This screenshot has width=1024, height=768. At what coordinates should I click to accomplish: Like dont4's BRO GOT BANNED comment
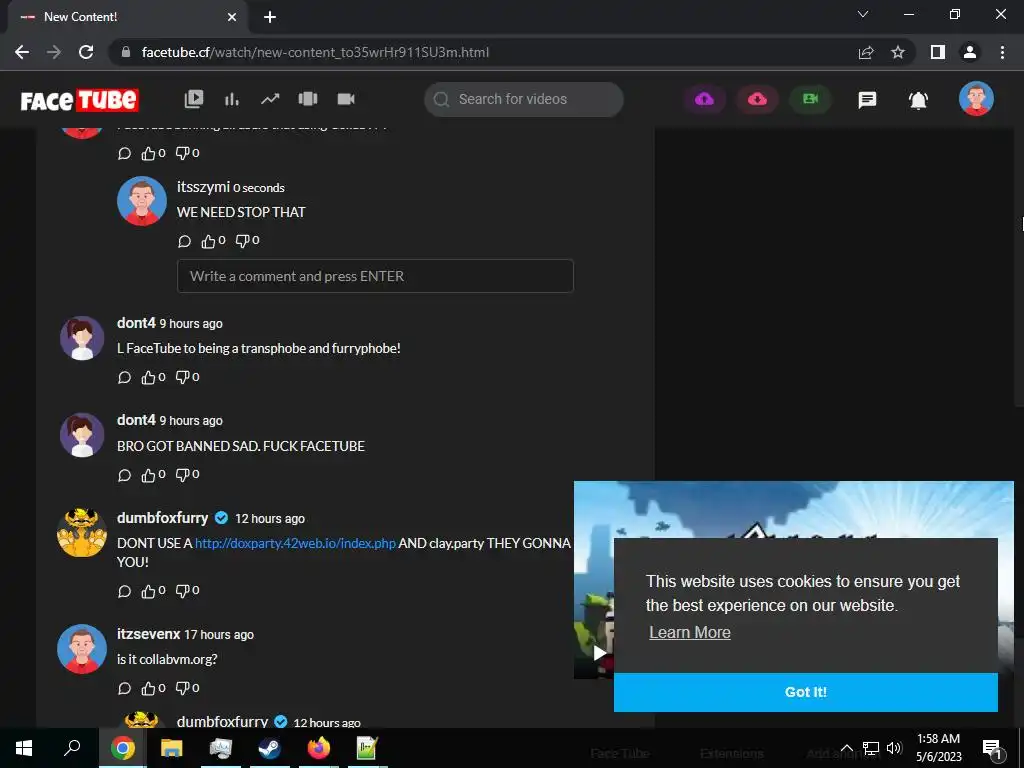pos(148,475)
